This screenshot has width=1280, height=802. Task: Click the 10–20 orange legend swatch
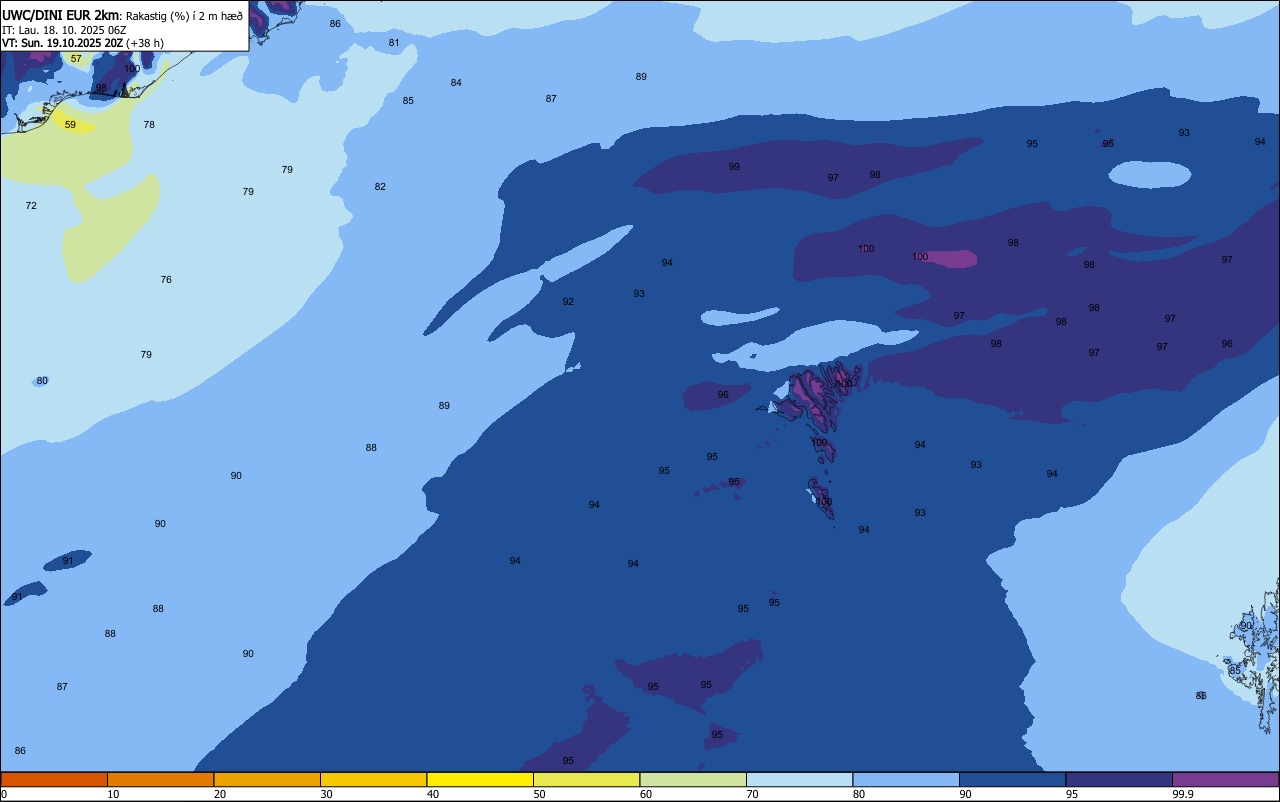tap(160, 779)
